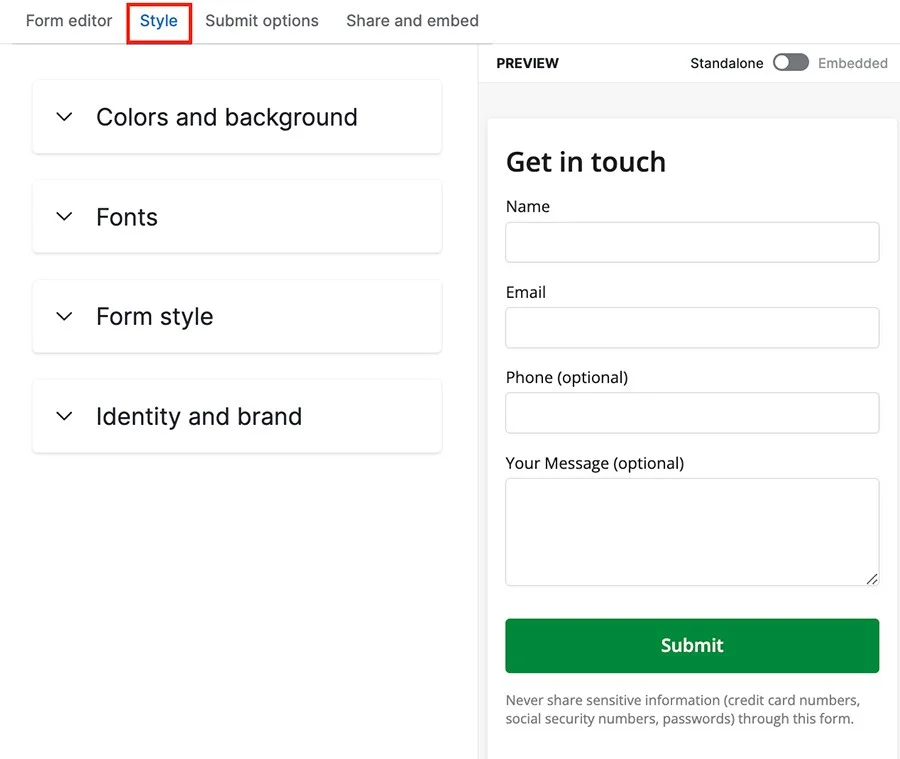Expand the Fonts section chevron
Screen dimensions: 900x759
pos(64,216)
